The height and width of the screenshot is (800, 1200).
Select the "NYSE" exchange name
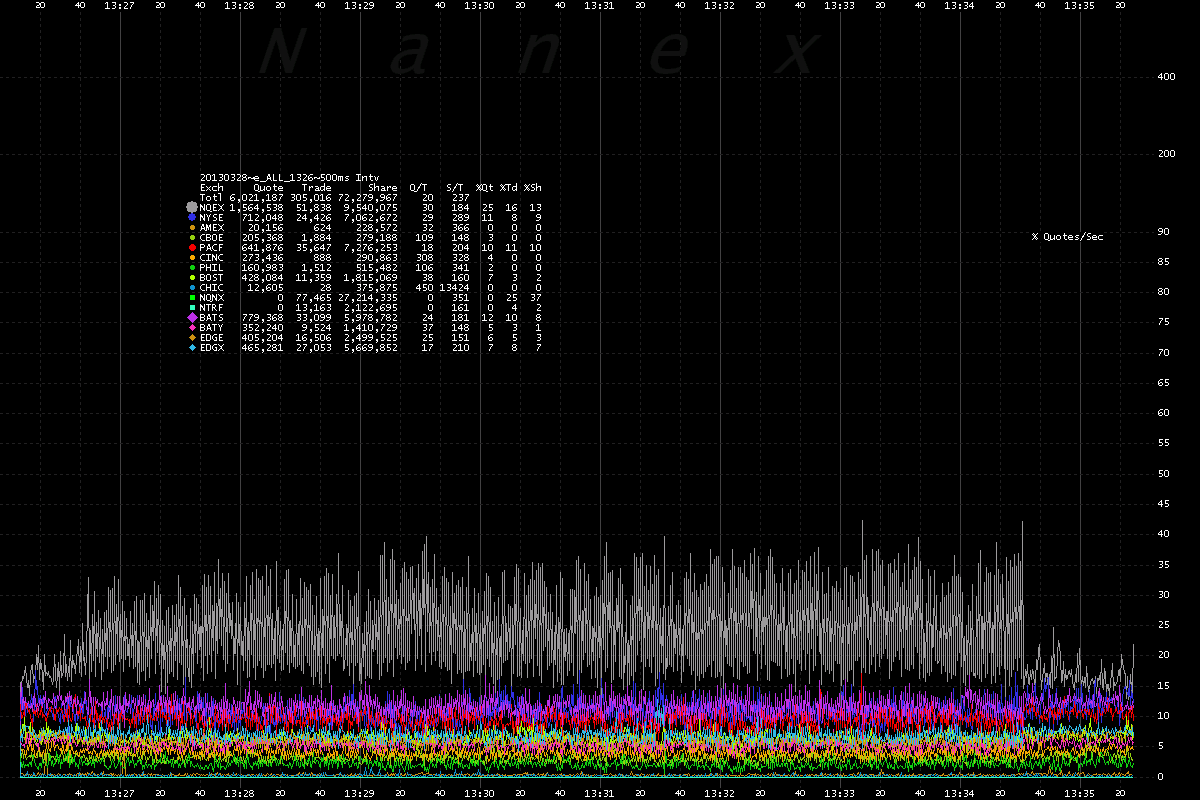point(212,217)
